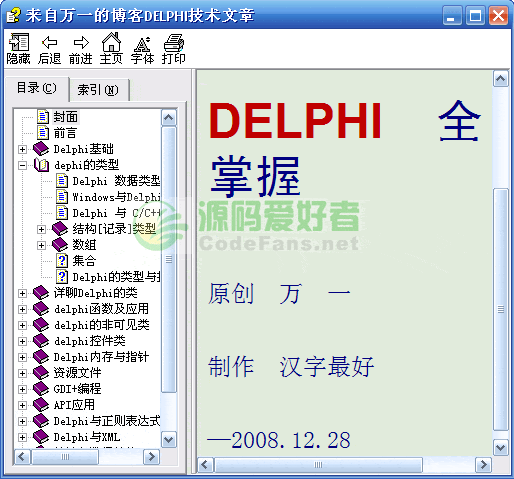This screenshot has width=514, height=479.
Task: Go back with the 后退 arrow icon
Action: coord(49,43)
